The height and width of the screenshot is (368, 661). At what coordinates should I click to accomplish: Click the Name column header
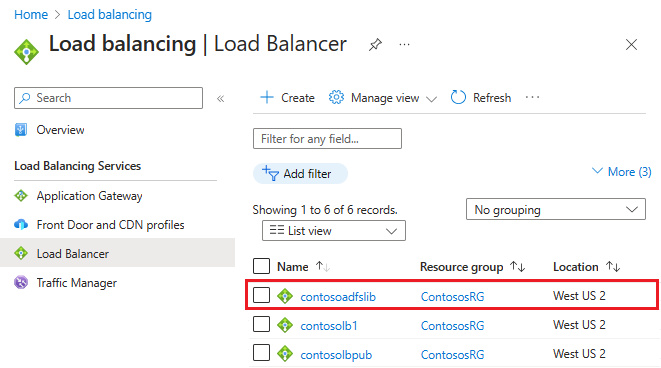293,267
